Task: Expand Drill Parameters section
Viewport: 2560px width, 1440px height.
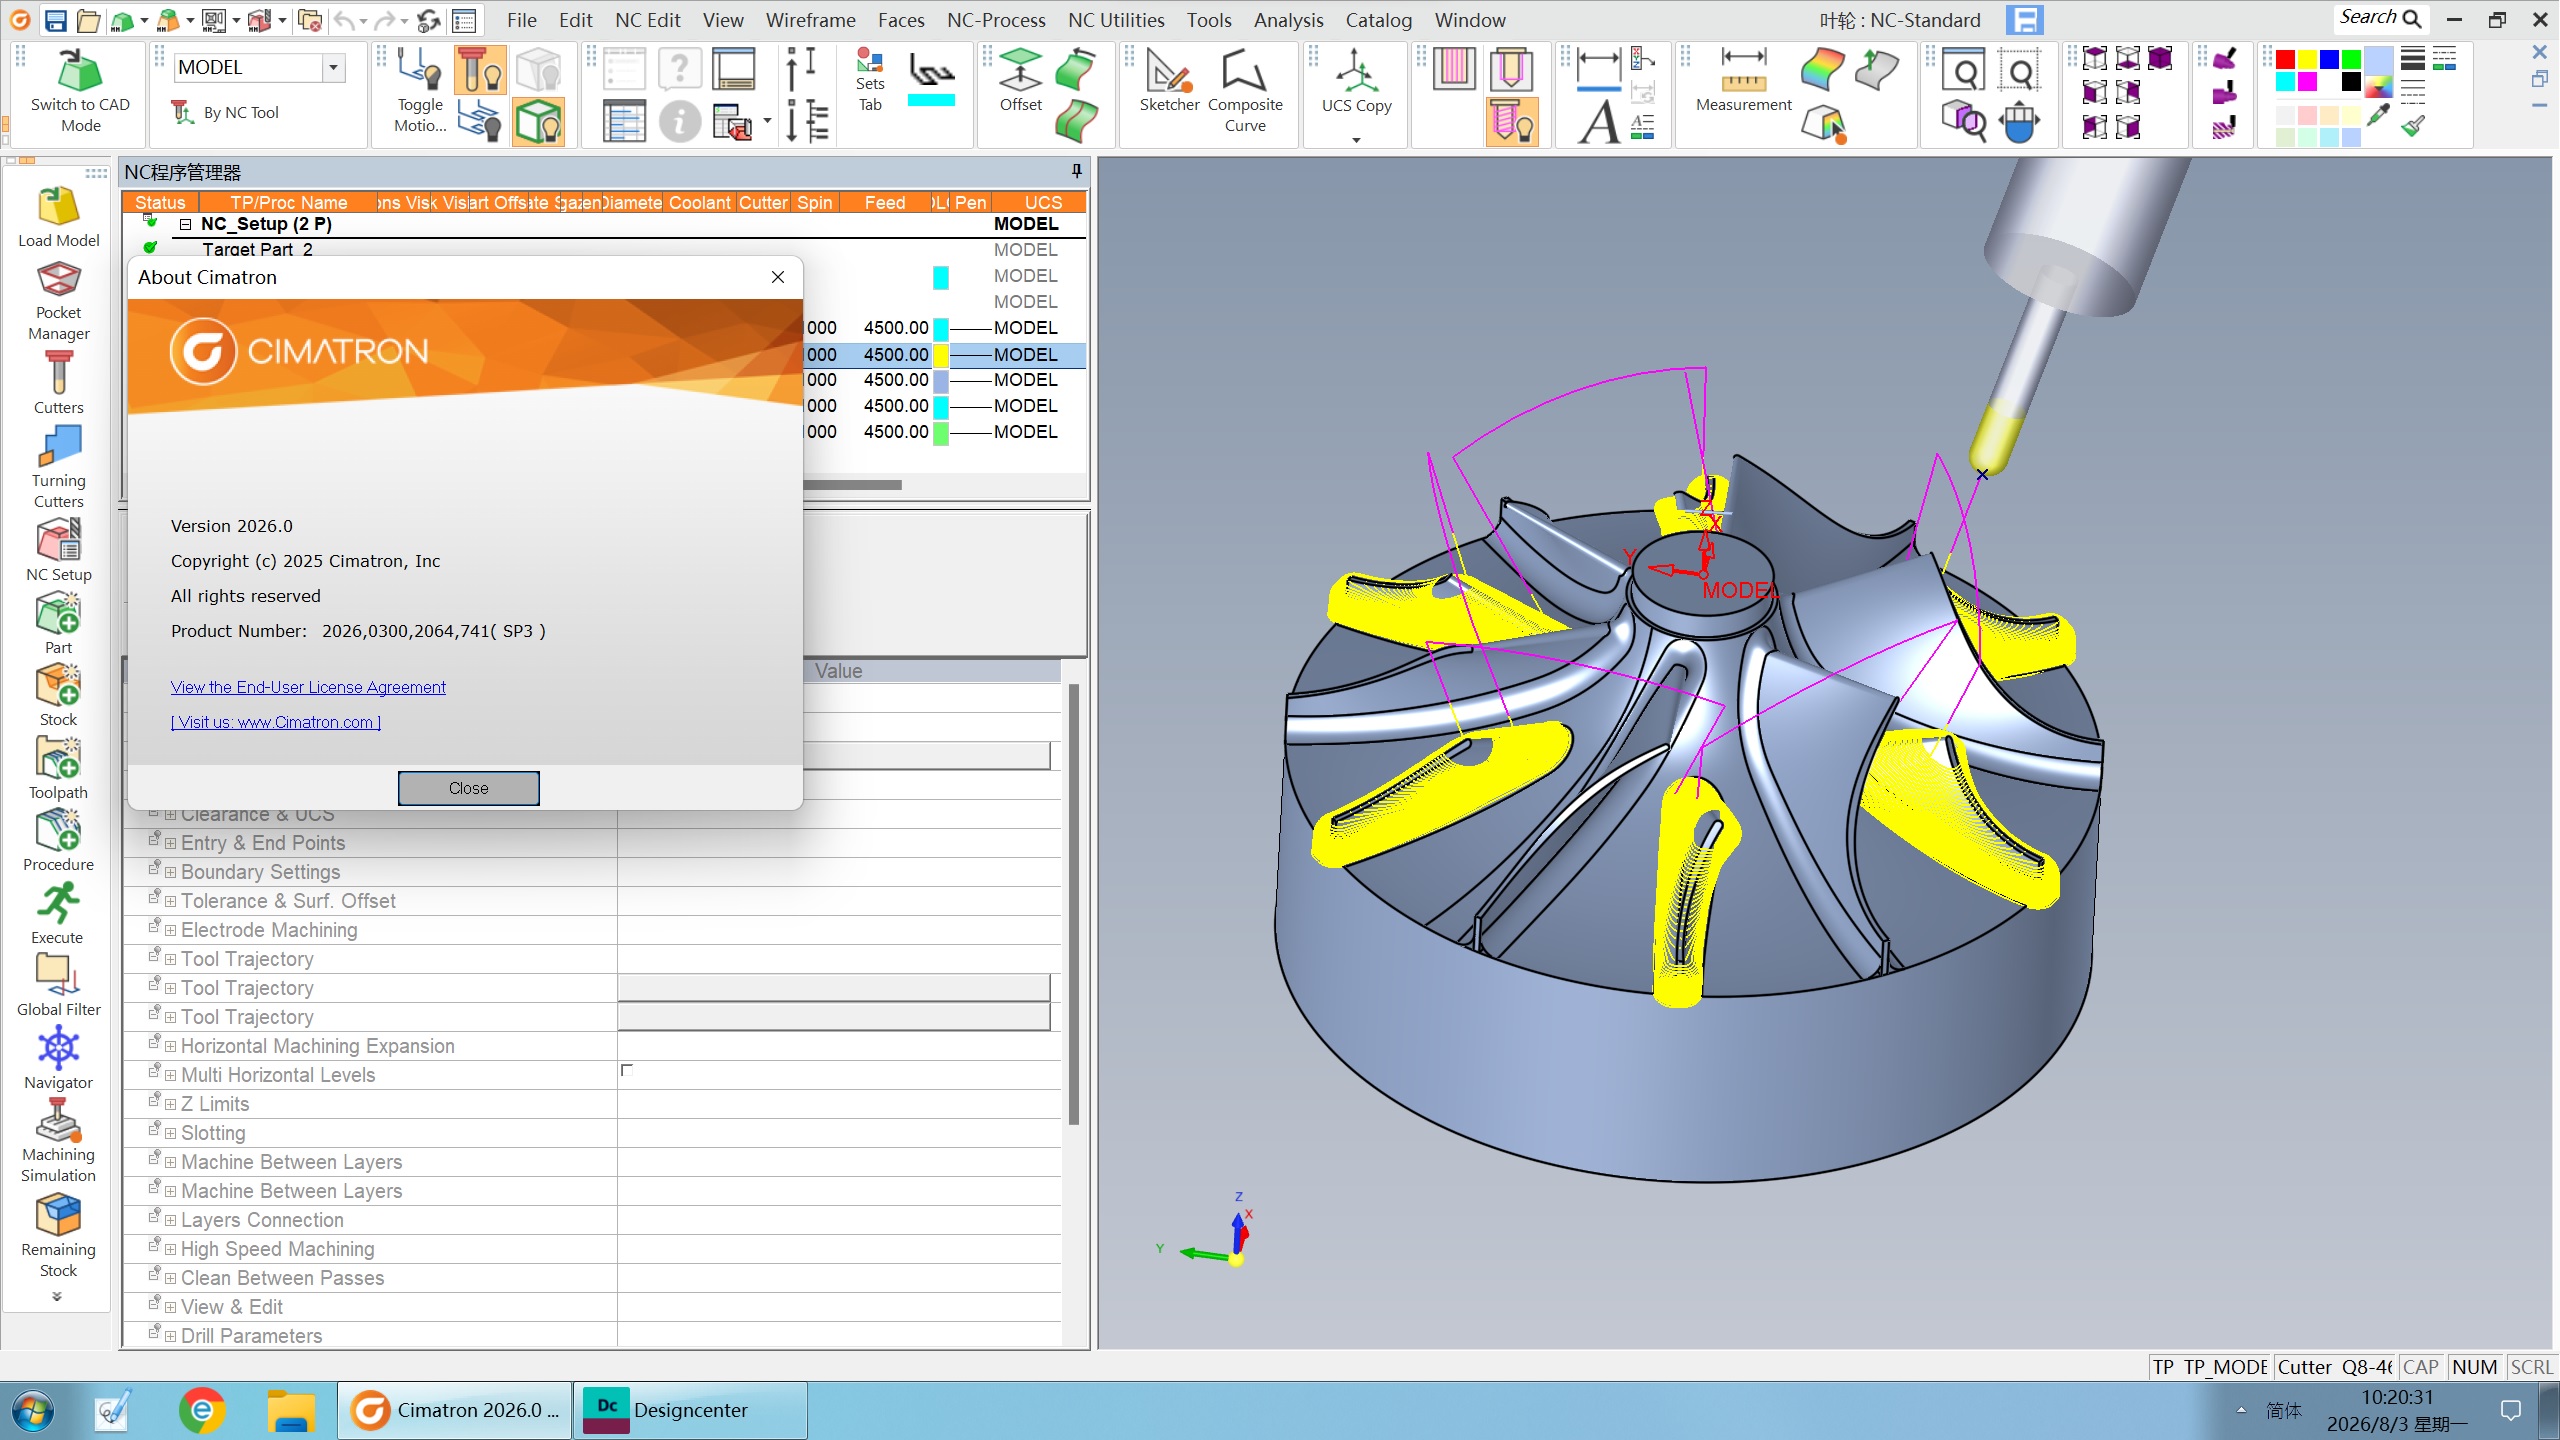Action: pos(170,1336)
